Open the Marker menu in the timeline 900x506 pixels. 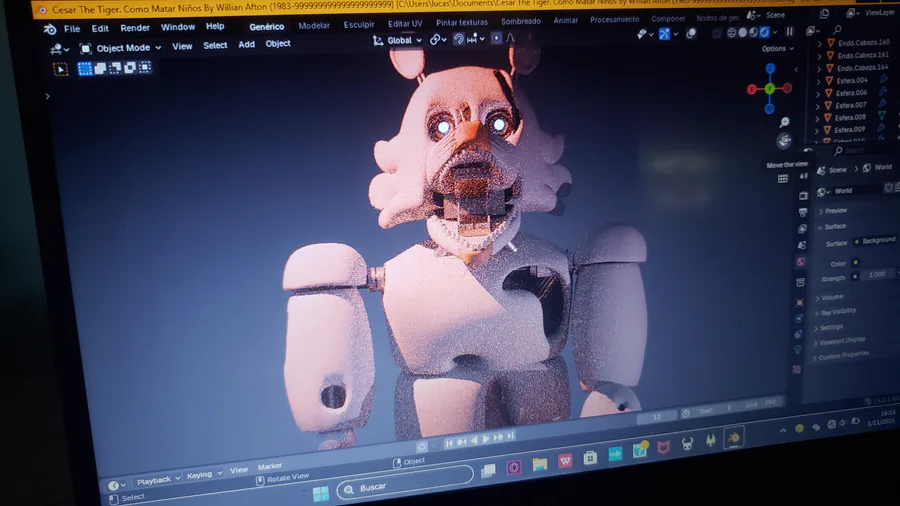coord(270,466)
